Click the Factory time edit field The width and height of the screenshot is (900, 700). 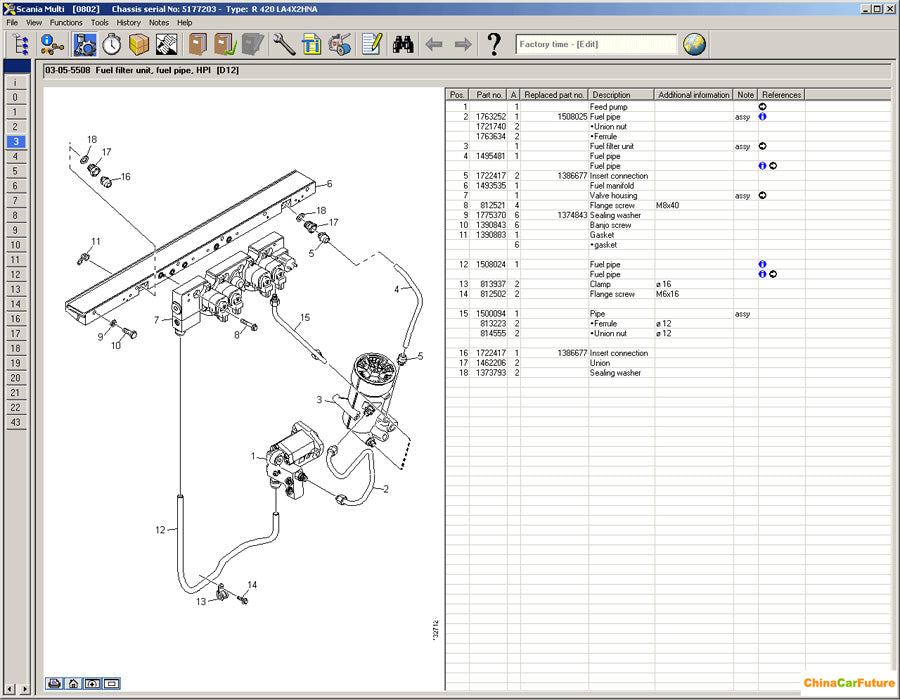click(x=596, y=45)
